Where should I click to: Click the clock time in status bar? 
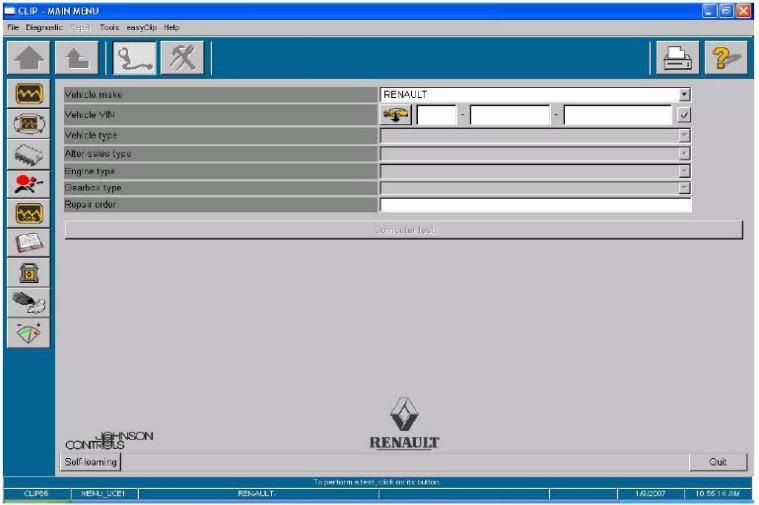point(717,493)
